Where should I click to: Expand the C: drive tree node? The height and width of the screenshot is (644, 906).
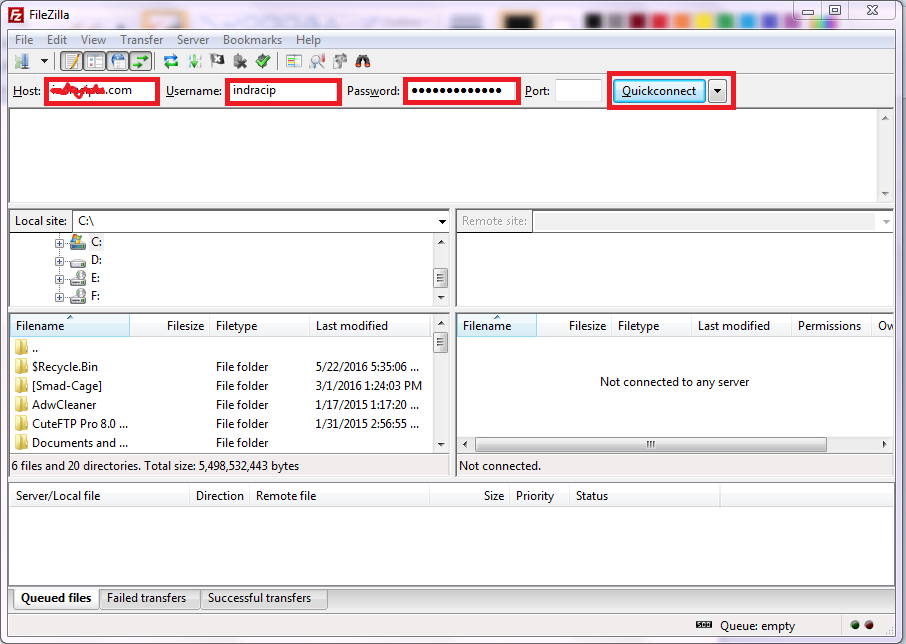click(x=59, y=243)
